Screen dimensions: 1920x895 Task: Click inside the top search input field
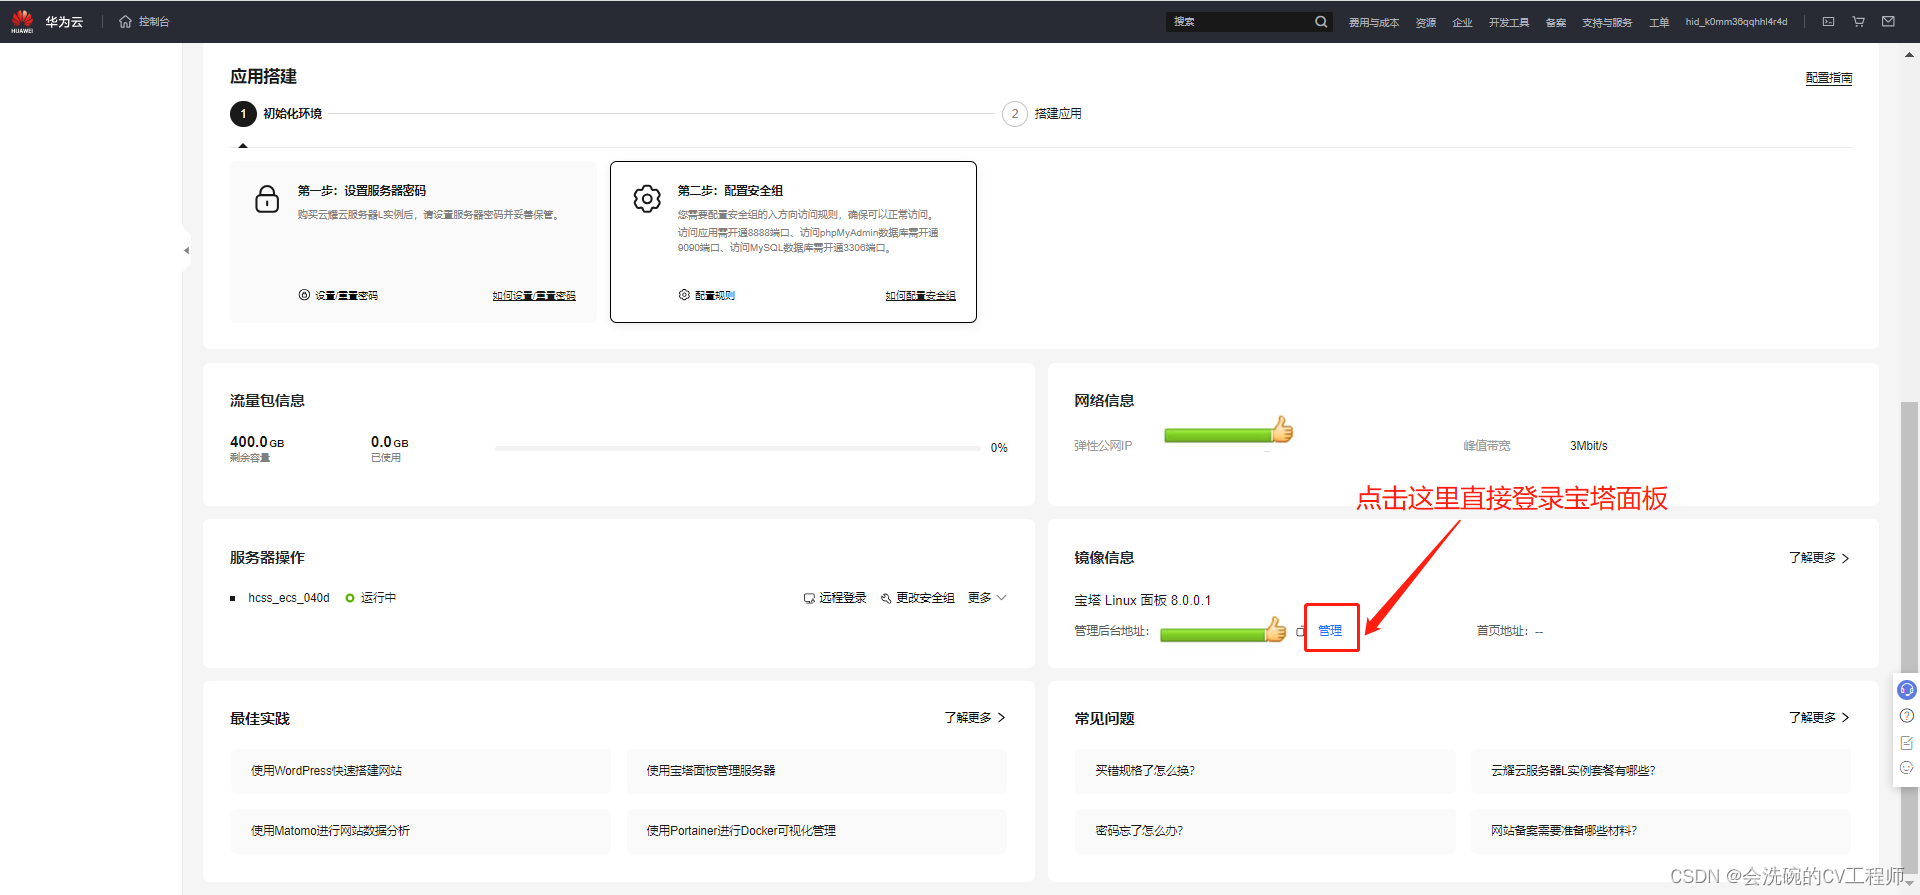(x=1240, y=22)
